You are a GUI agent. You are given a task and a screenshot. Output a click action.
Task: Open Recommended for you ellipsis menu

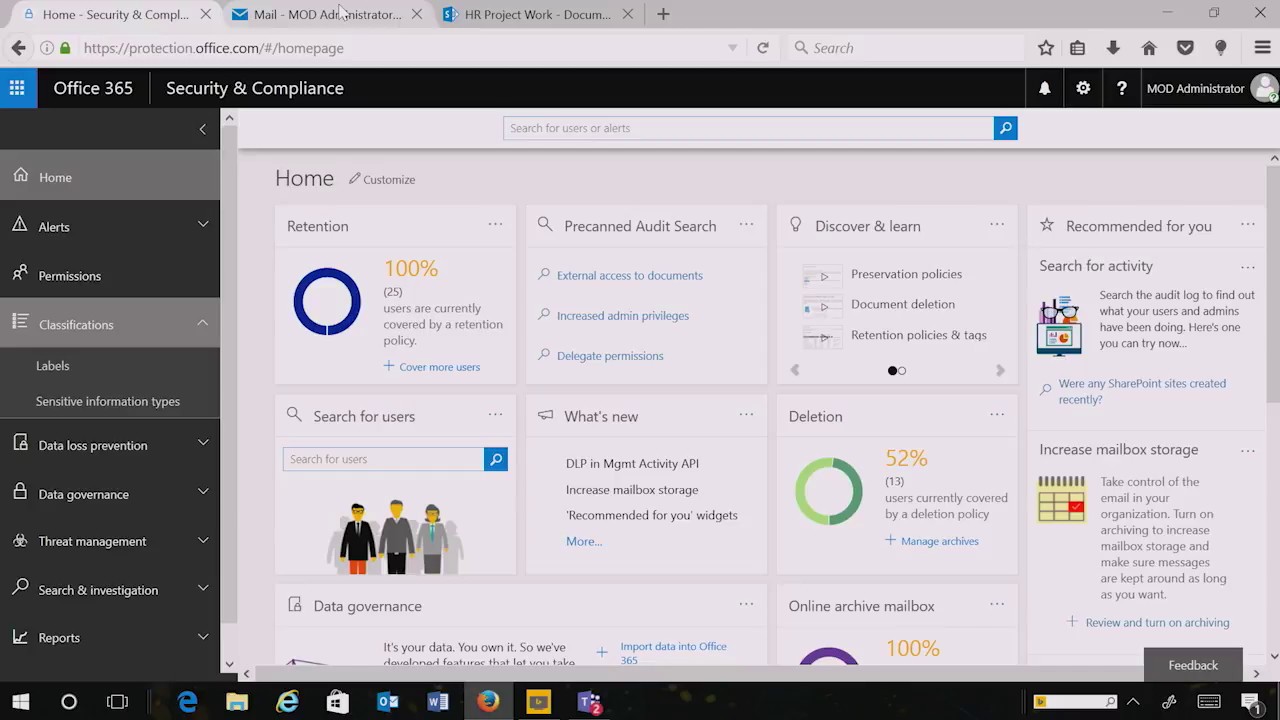pos(1248,224)
